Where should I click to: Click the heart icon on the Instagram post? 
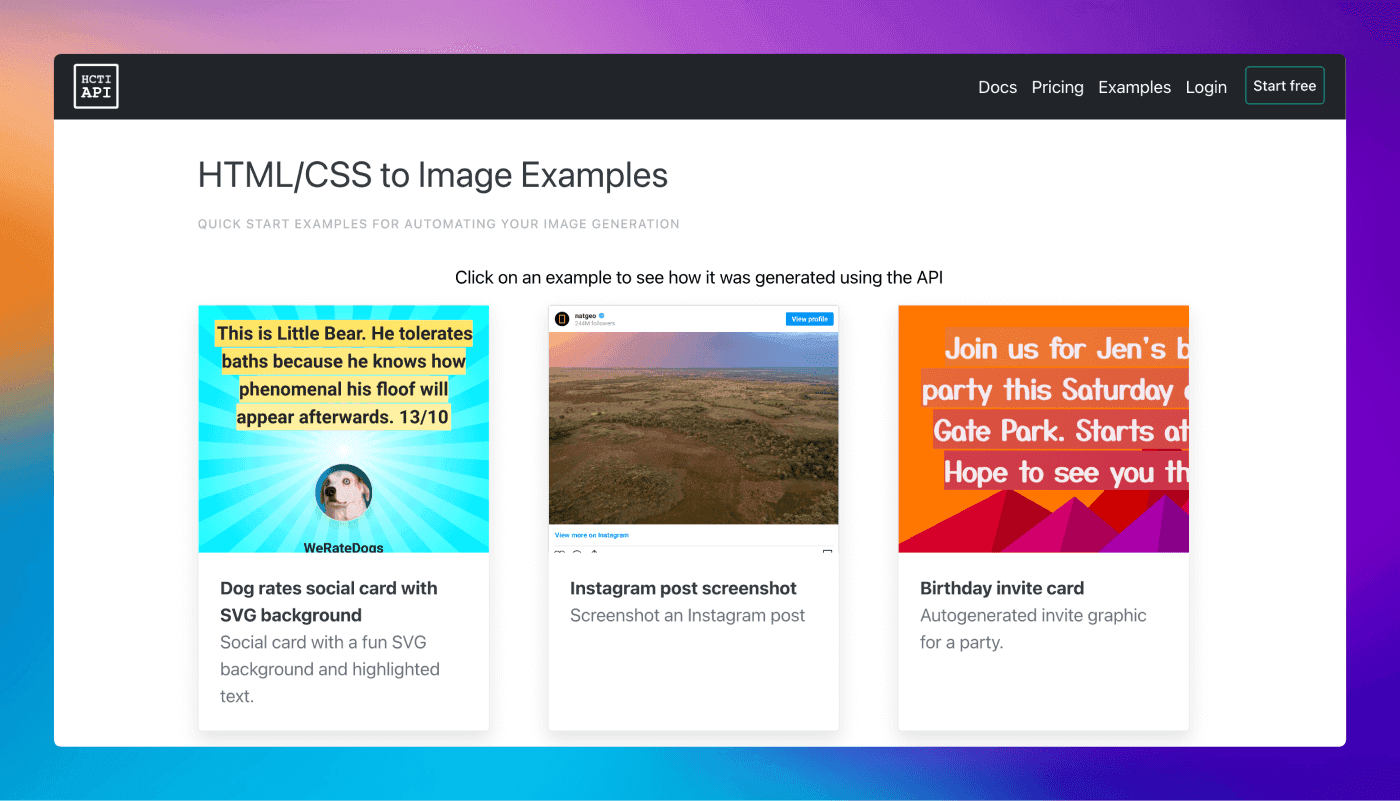point(559,553)
